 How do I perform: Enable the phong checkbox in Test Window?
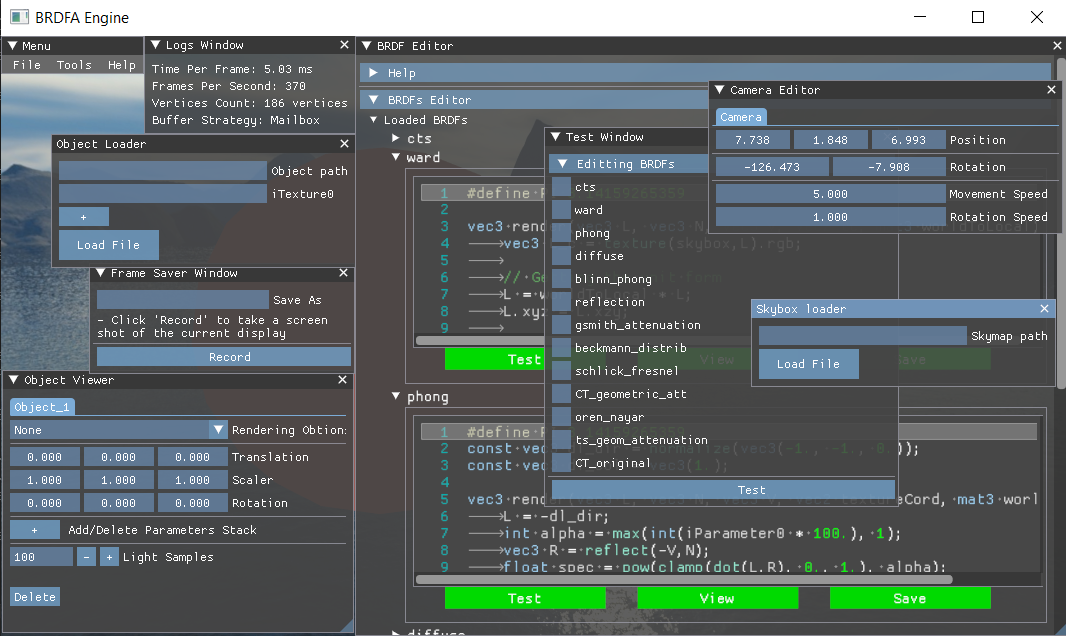tap(561, 233)
